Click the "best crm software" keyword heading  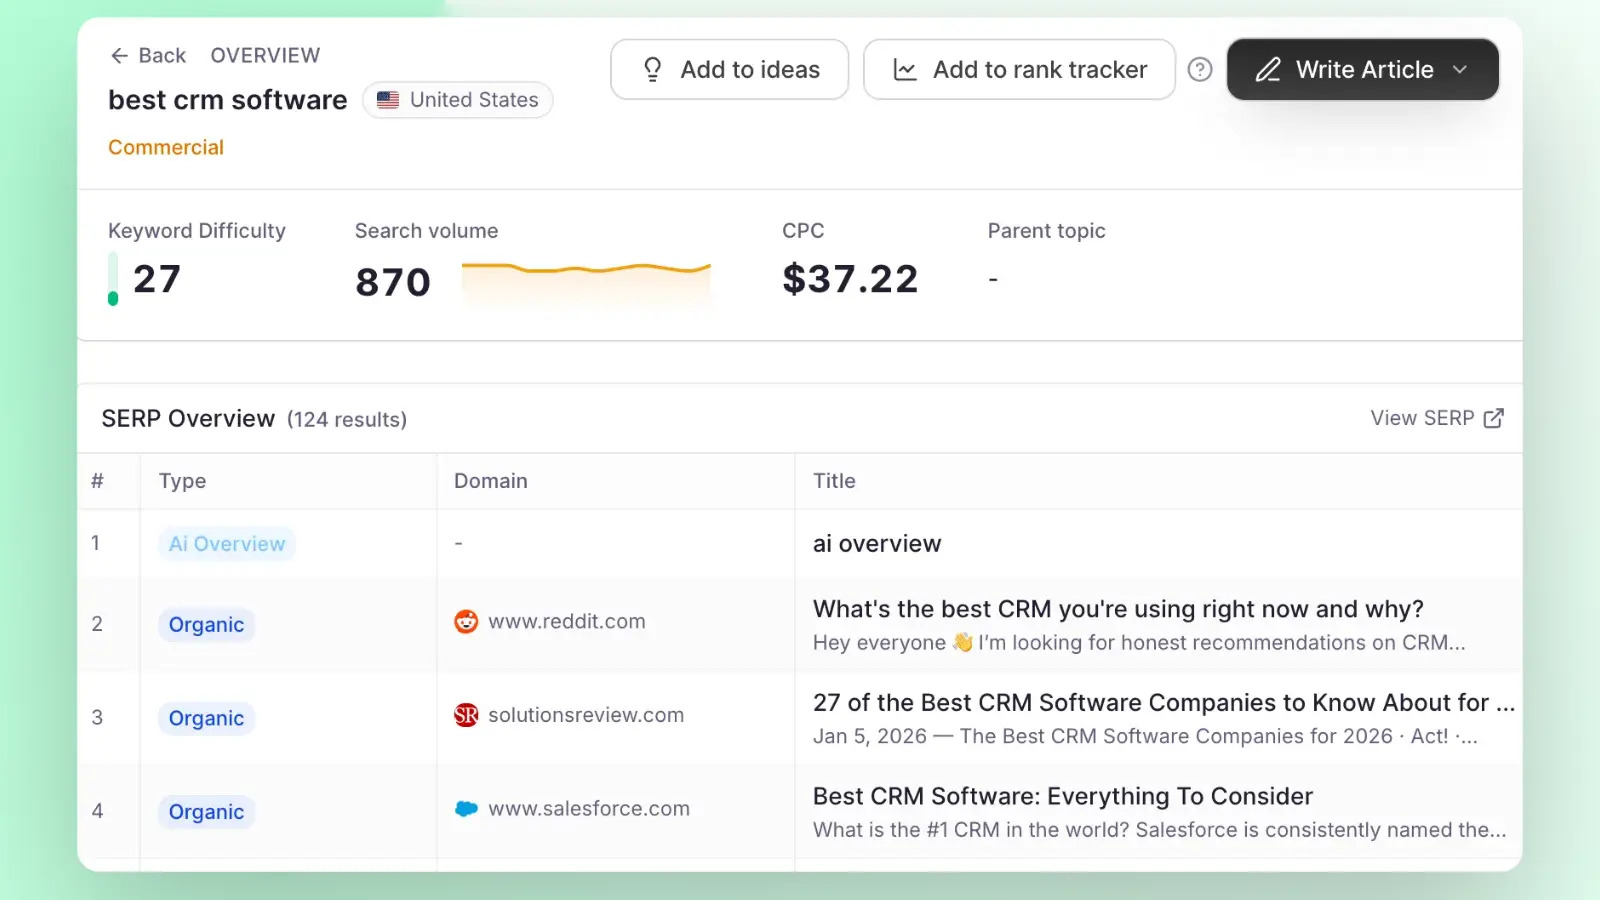click(x=228, y=100)
